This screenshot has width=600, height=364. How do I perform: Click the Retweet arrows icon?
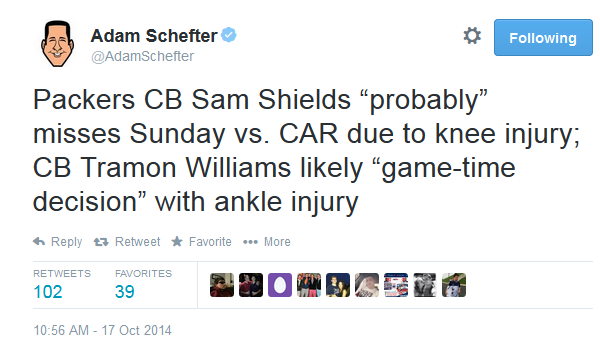(101, 242)
